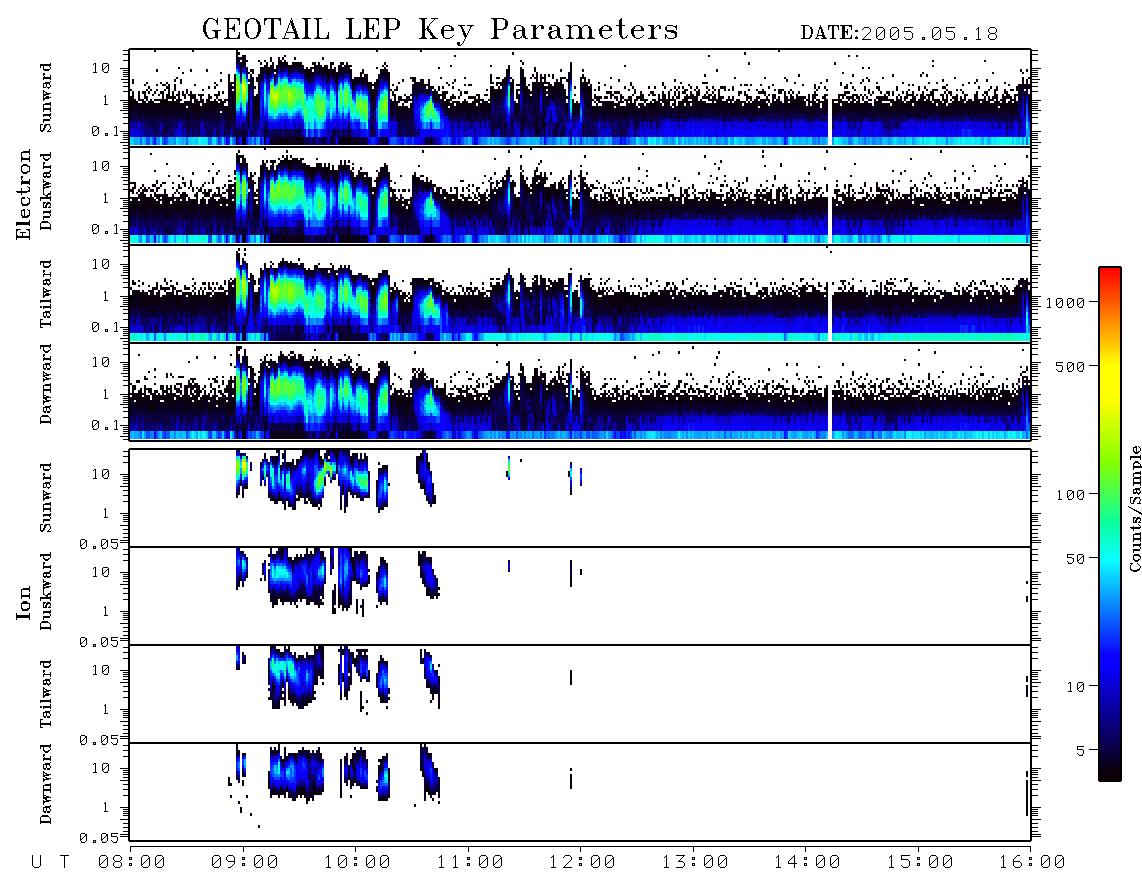Click the Electron 'Dawnward' panel label
Viewport: 1142px width, 880px height.
point(46,384)
